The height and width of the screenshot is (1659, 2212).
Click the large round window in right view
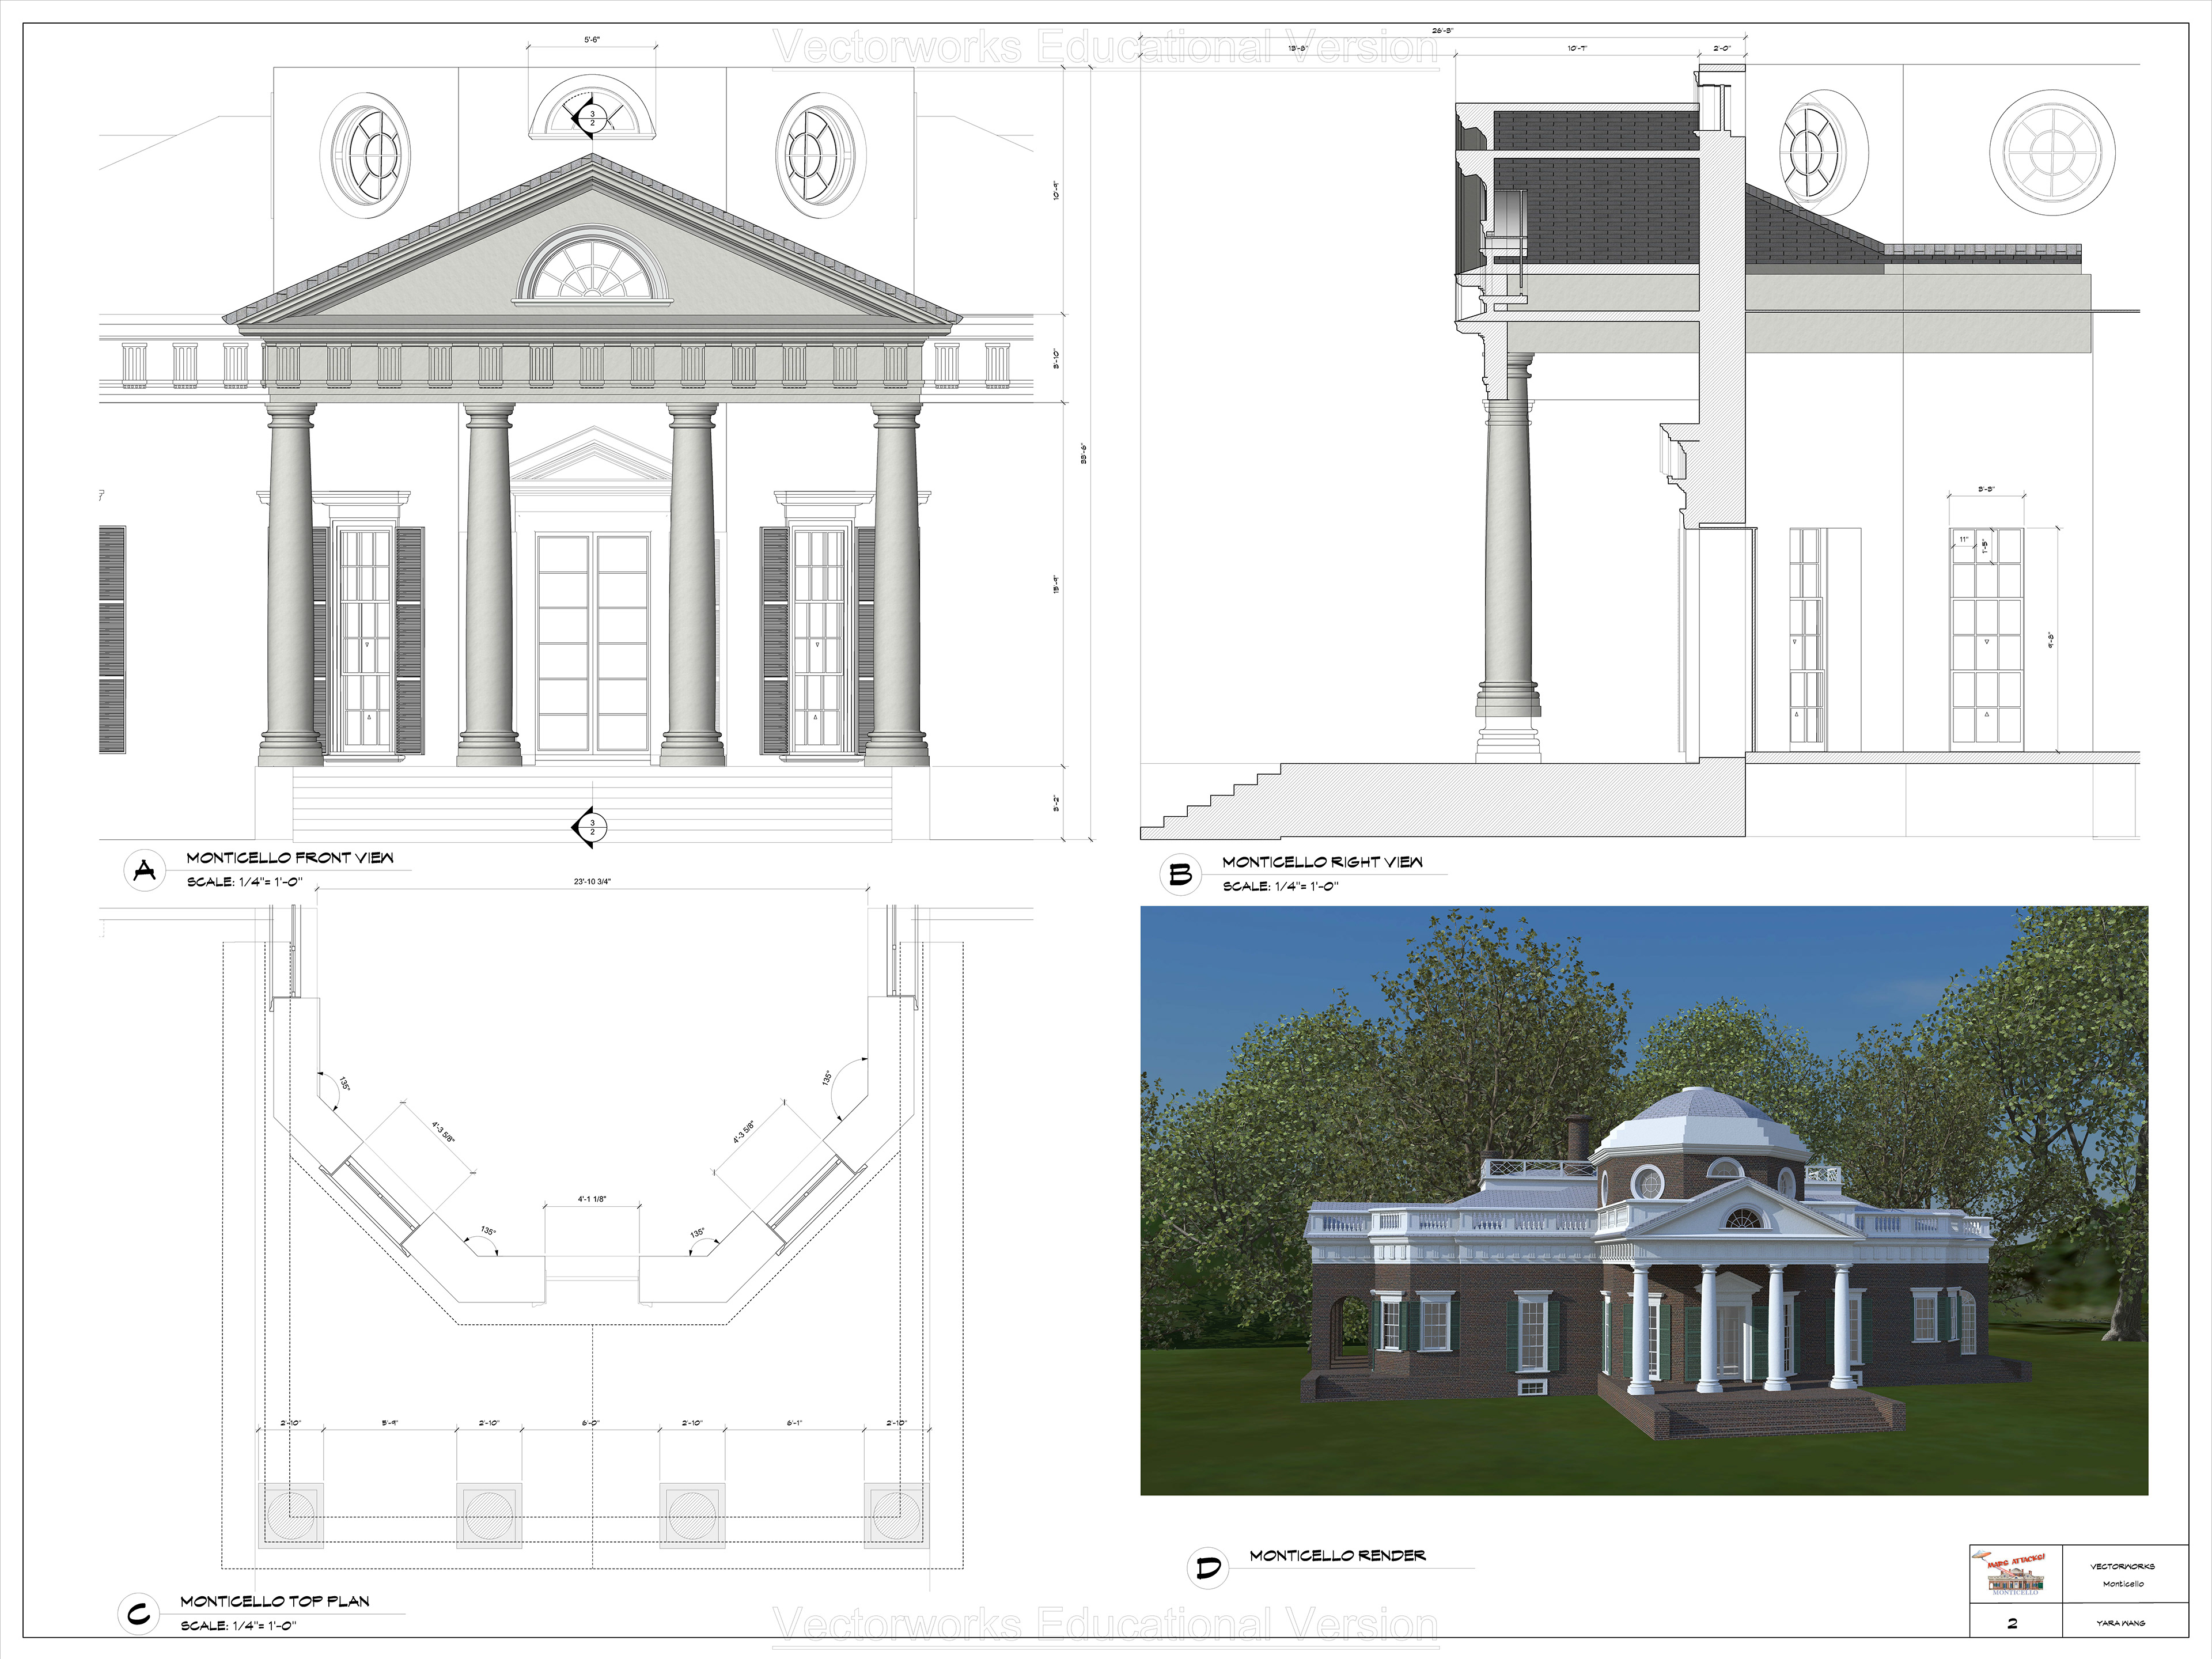pos(2052,152)
